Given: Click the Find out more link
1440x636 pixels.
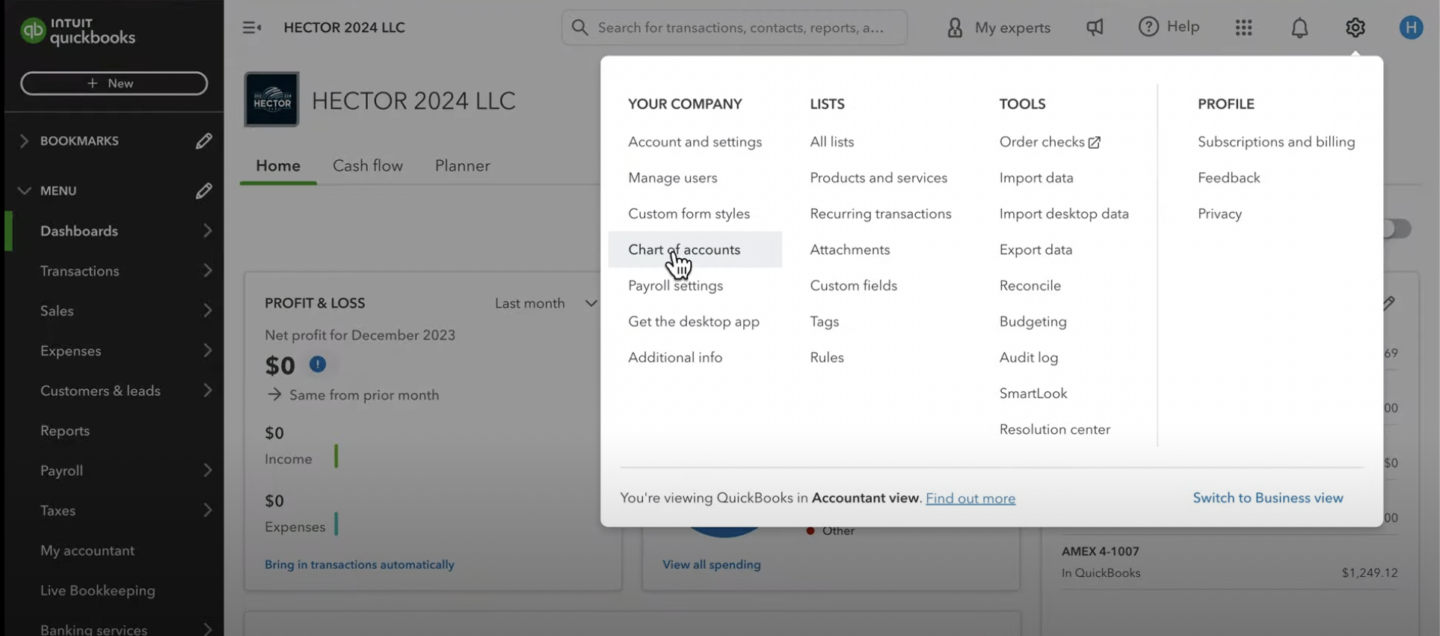Looking at the screenshot, I should point(970,498).
